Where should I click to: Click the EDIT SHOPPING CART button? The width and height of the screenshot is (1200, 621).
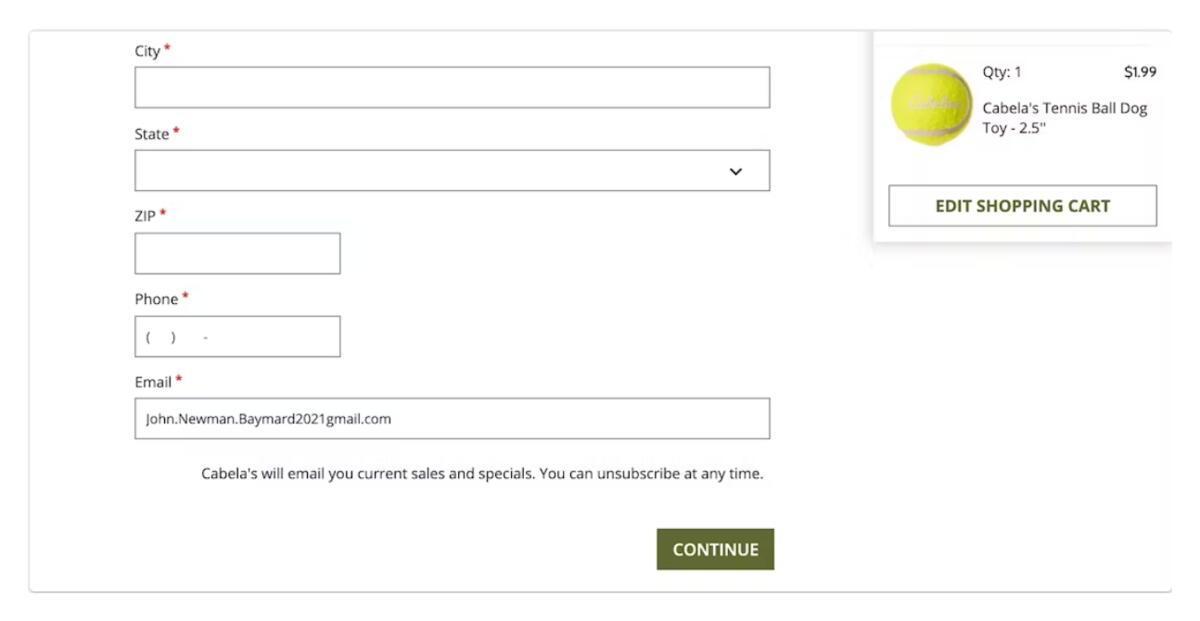pos(1022,206)
